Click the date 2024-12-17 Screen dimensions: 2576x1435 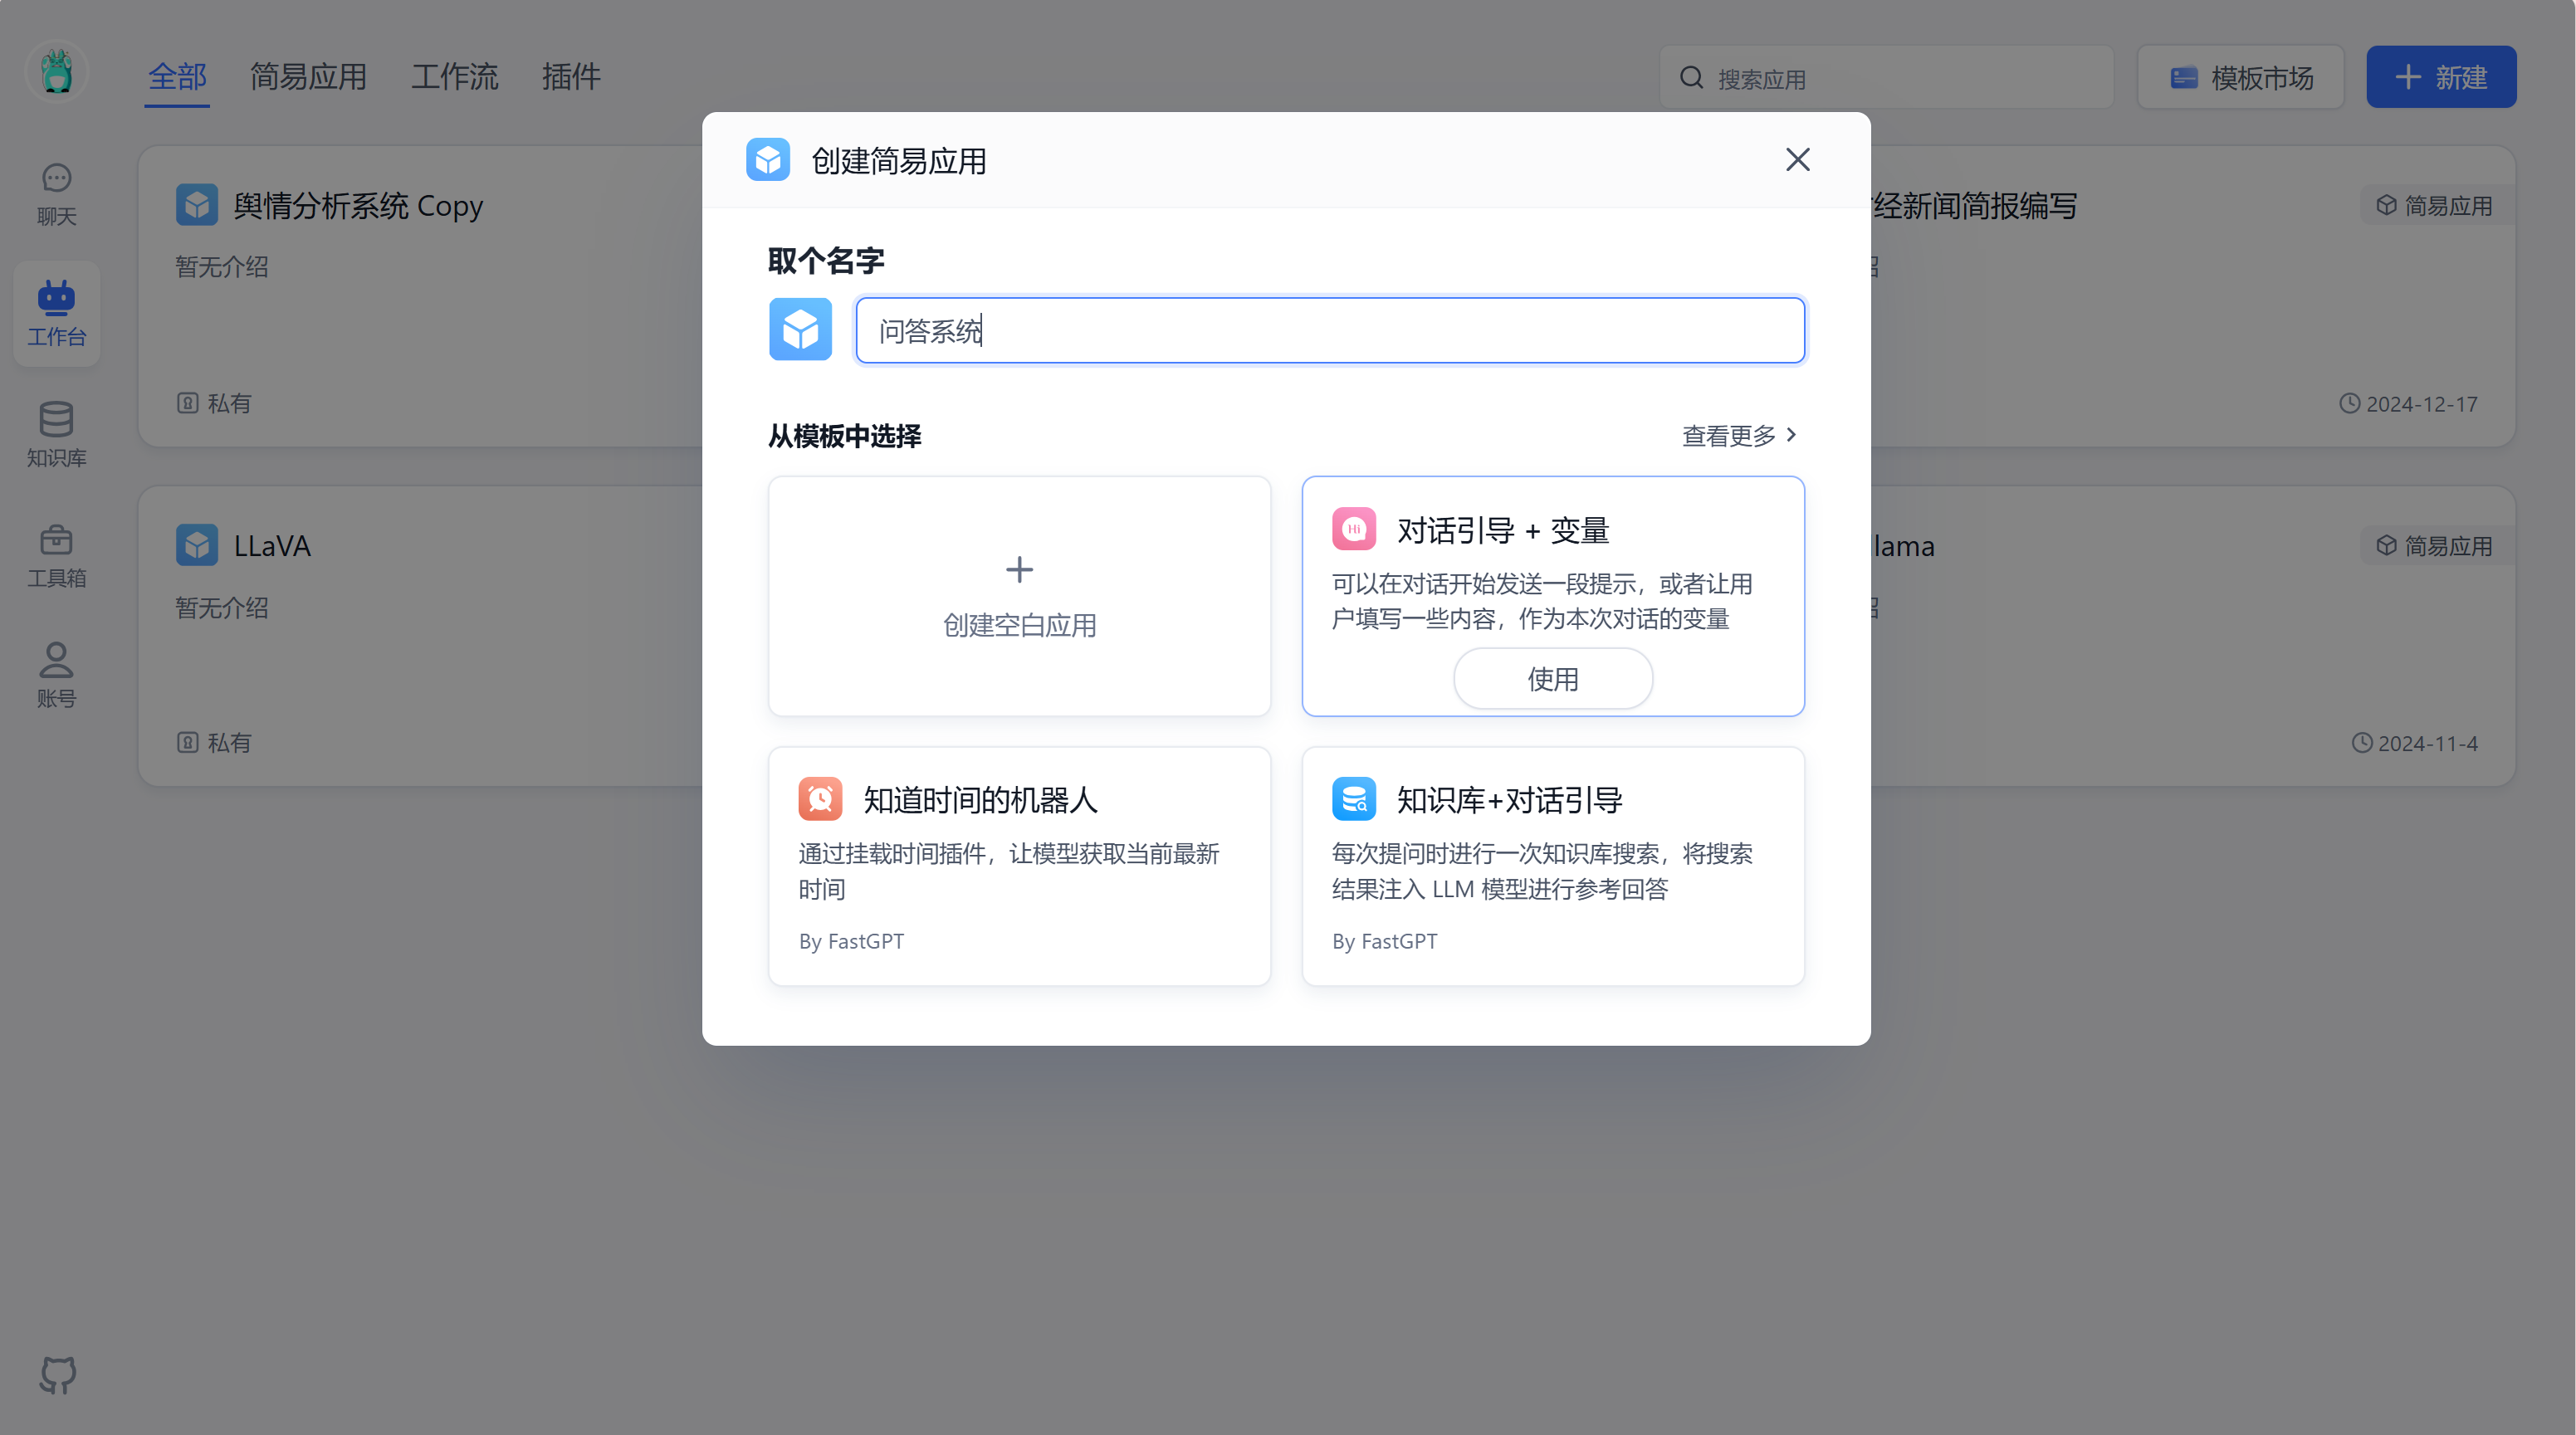[2421, 404]
